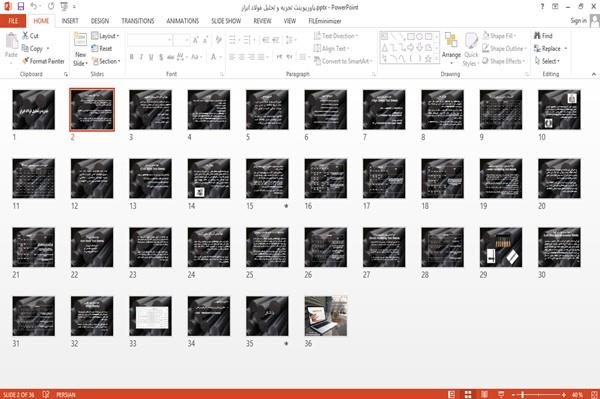Click Format Painter brush
This screenshot has height=399, width=600.
(x=43, y=61)
